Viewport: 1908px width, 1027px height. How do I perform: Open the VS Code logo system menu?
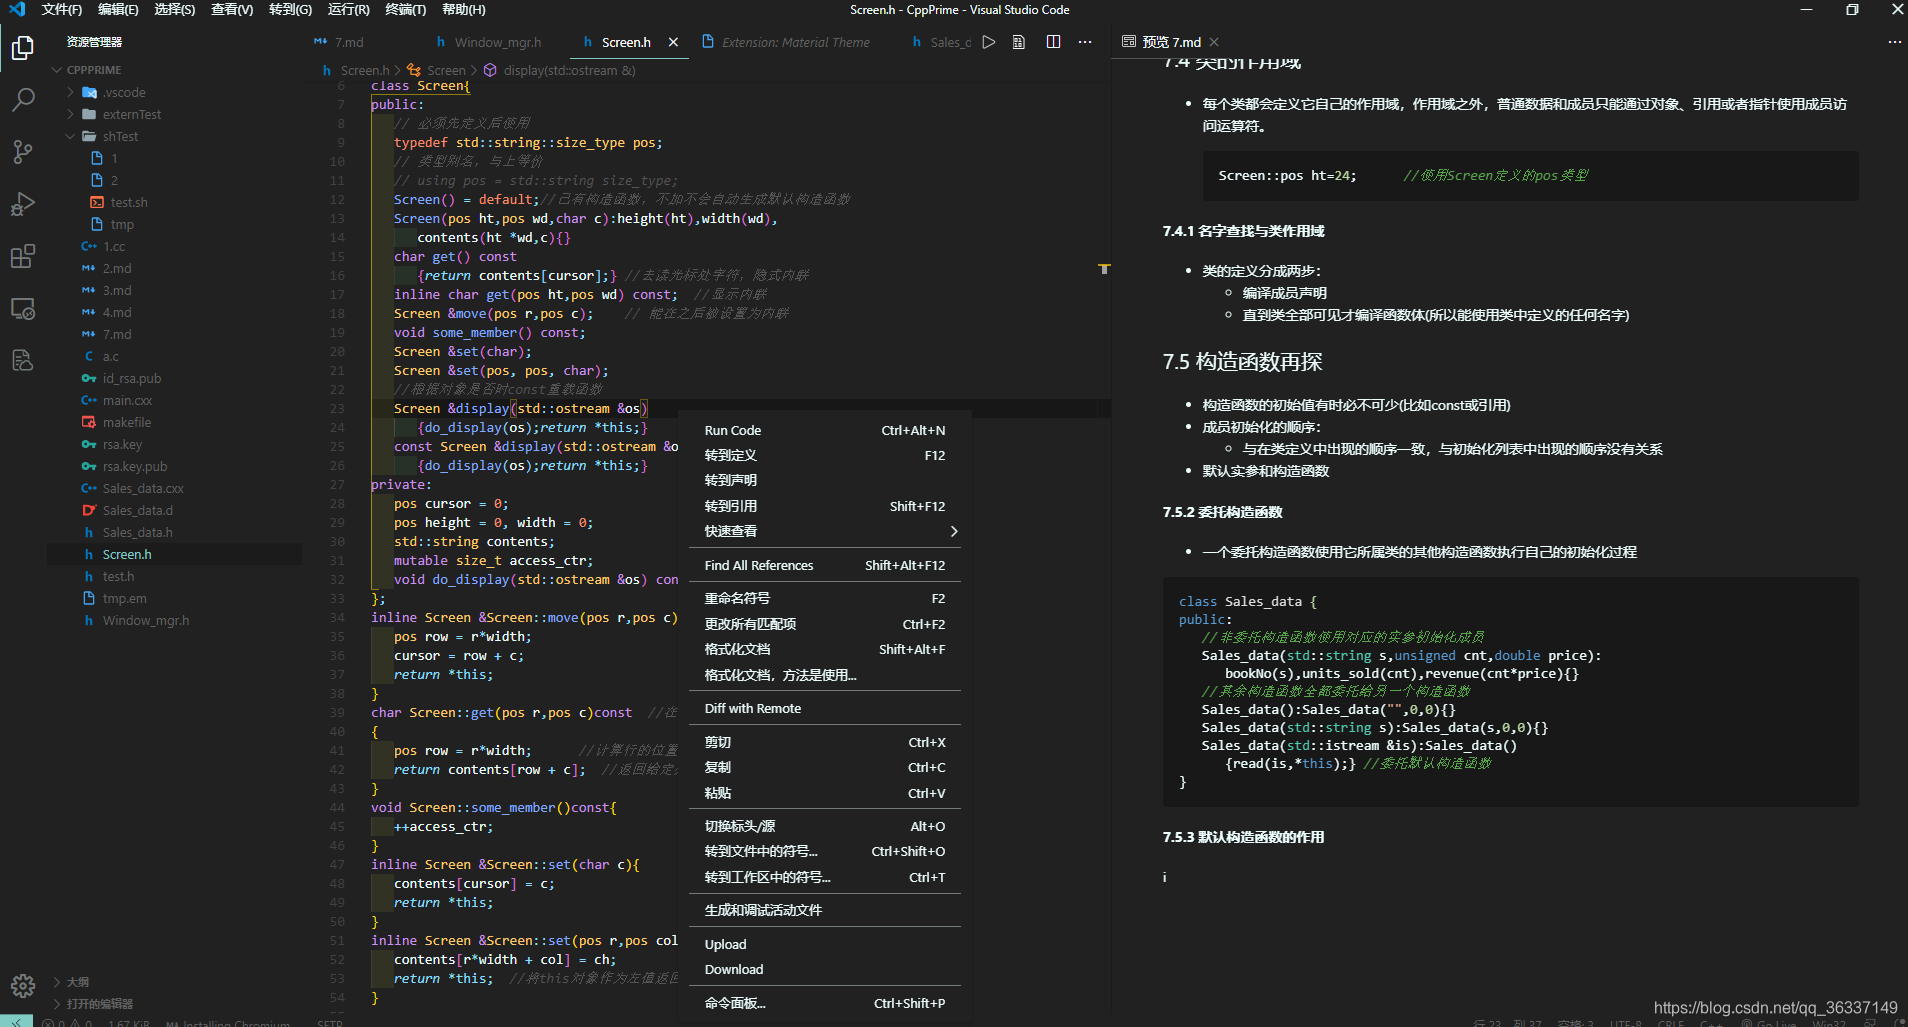pos(17,9)
